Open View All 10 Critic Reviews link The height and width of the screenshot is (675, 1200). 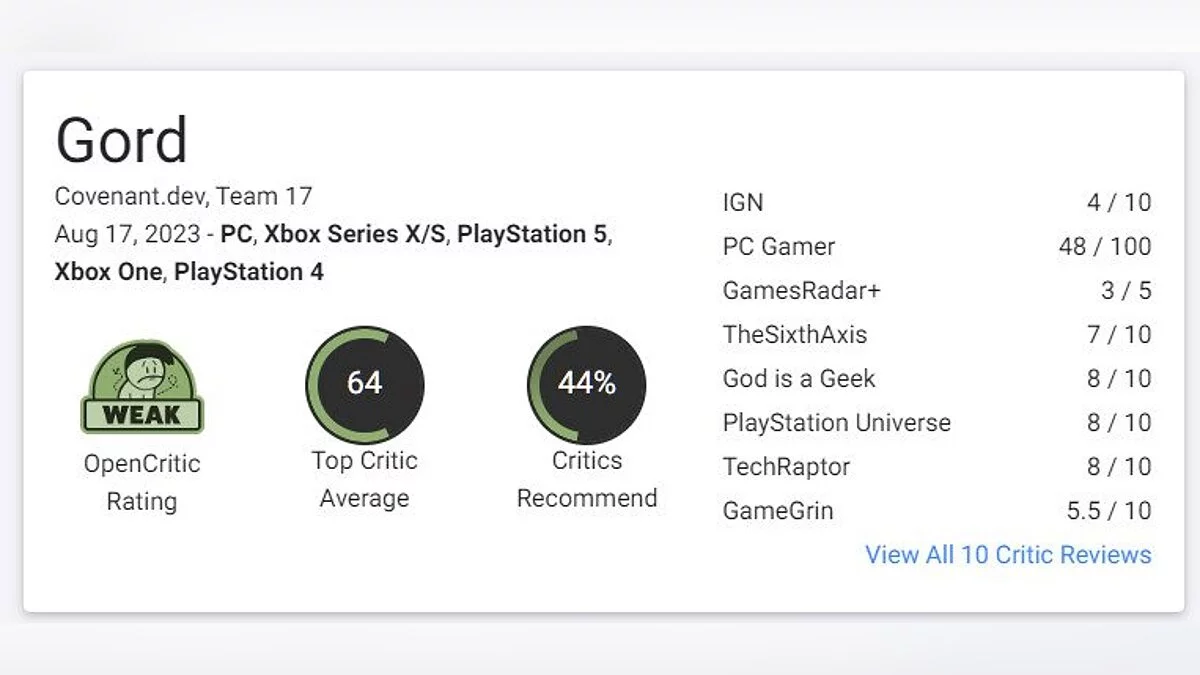pos(1008,555)
